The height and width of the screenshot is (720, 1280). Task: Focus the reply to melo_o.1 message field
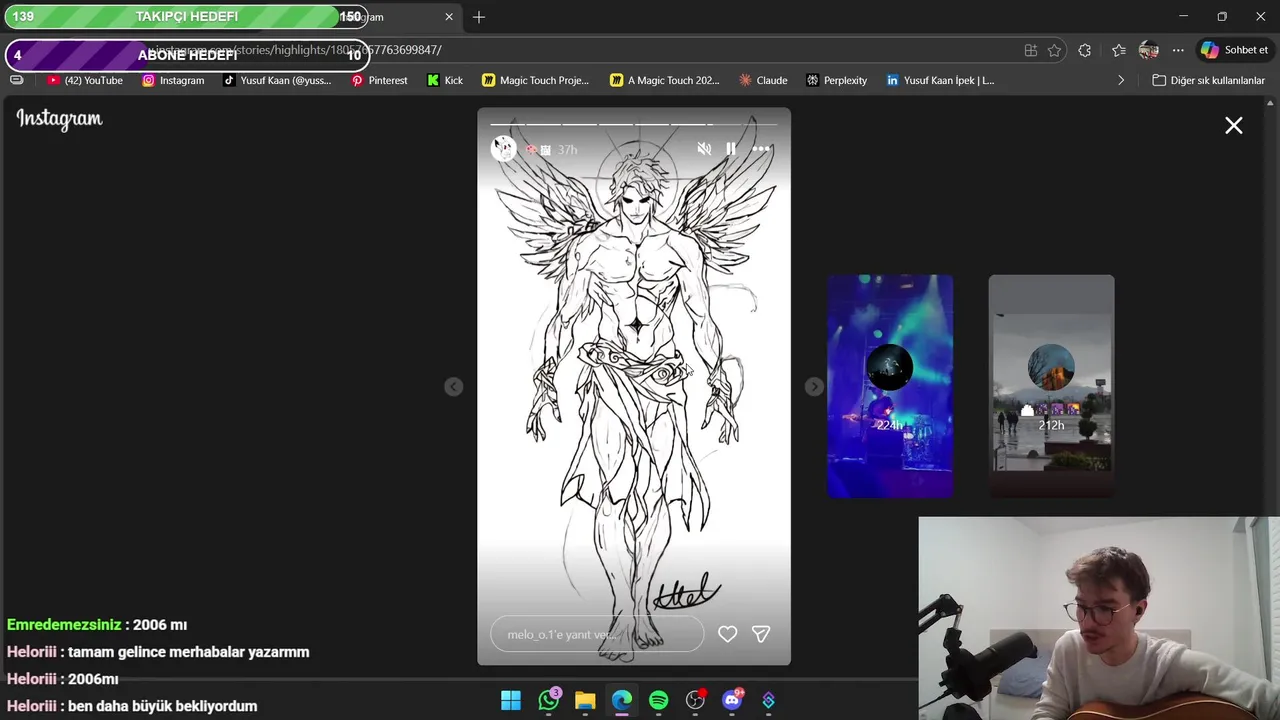[x=597, y=634]
